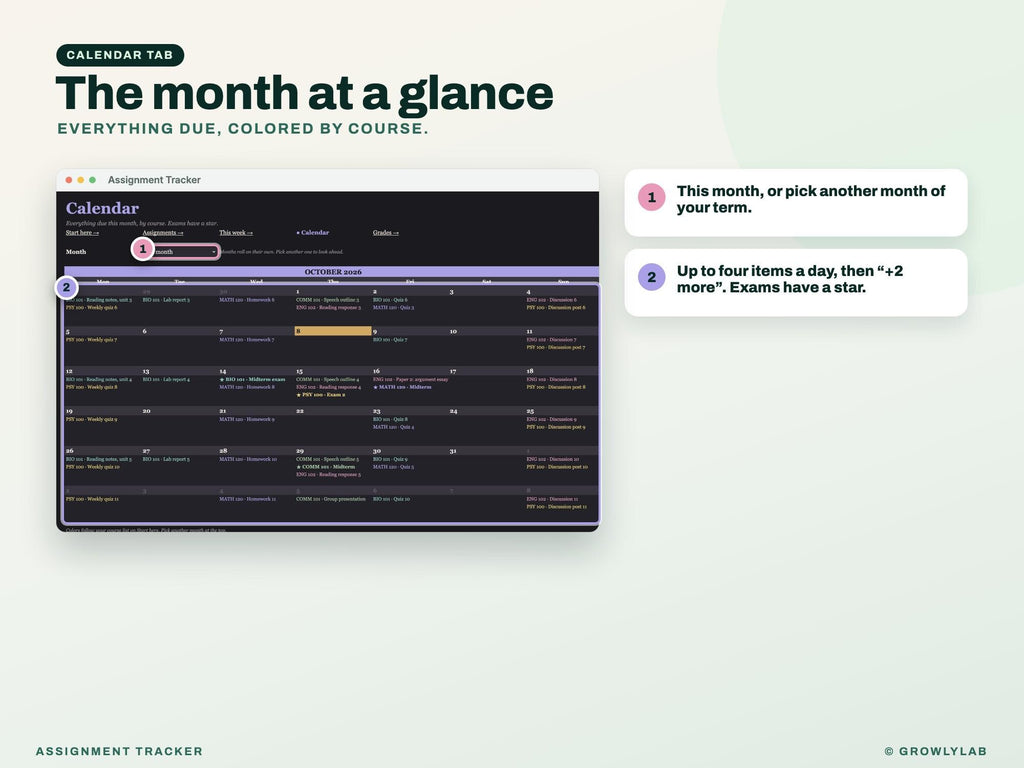Select 'PSY 100 · Exam 2' entry
Image resolution: width=1024 pixels, height=768 pixels.
[x=321, y=395]
